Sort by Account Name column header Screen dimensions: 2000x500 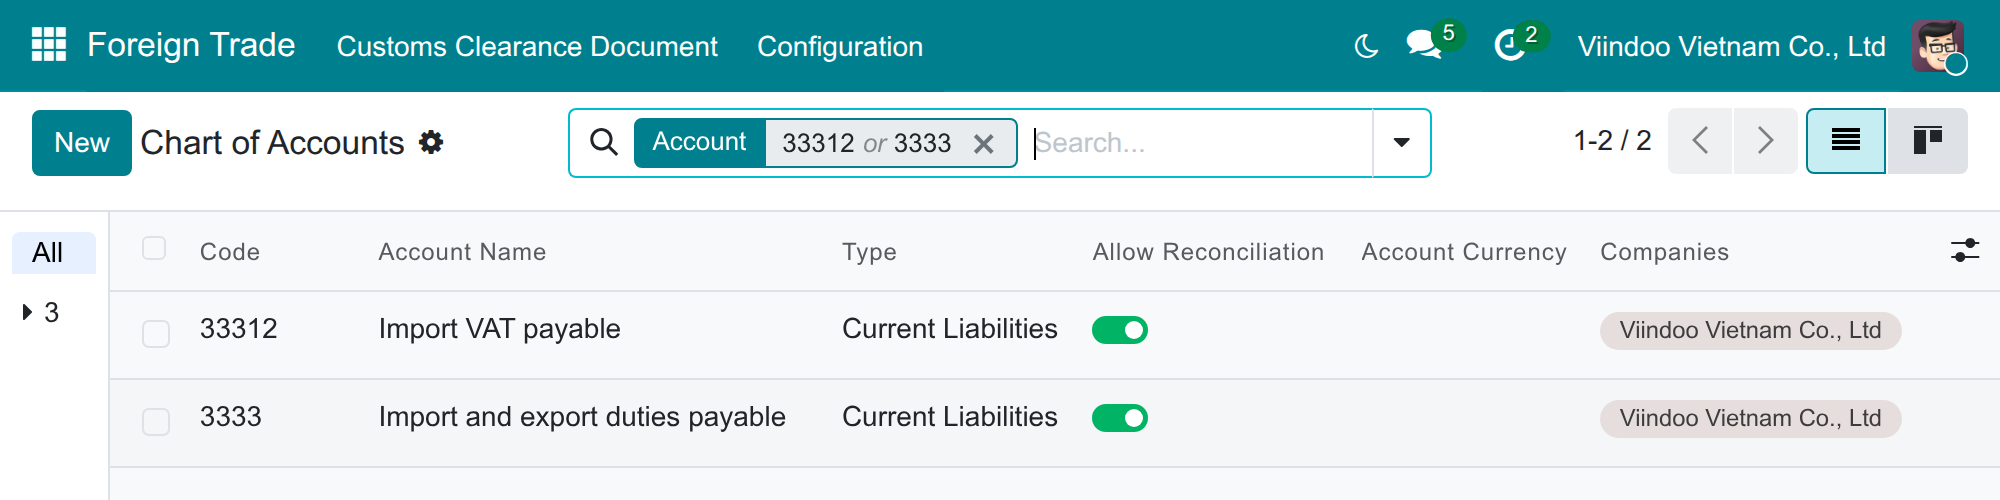[x=462, y=252]
